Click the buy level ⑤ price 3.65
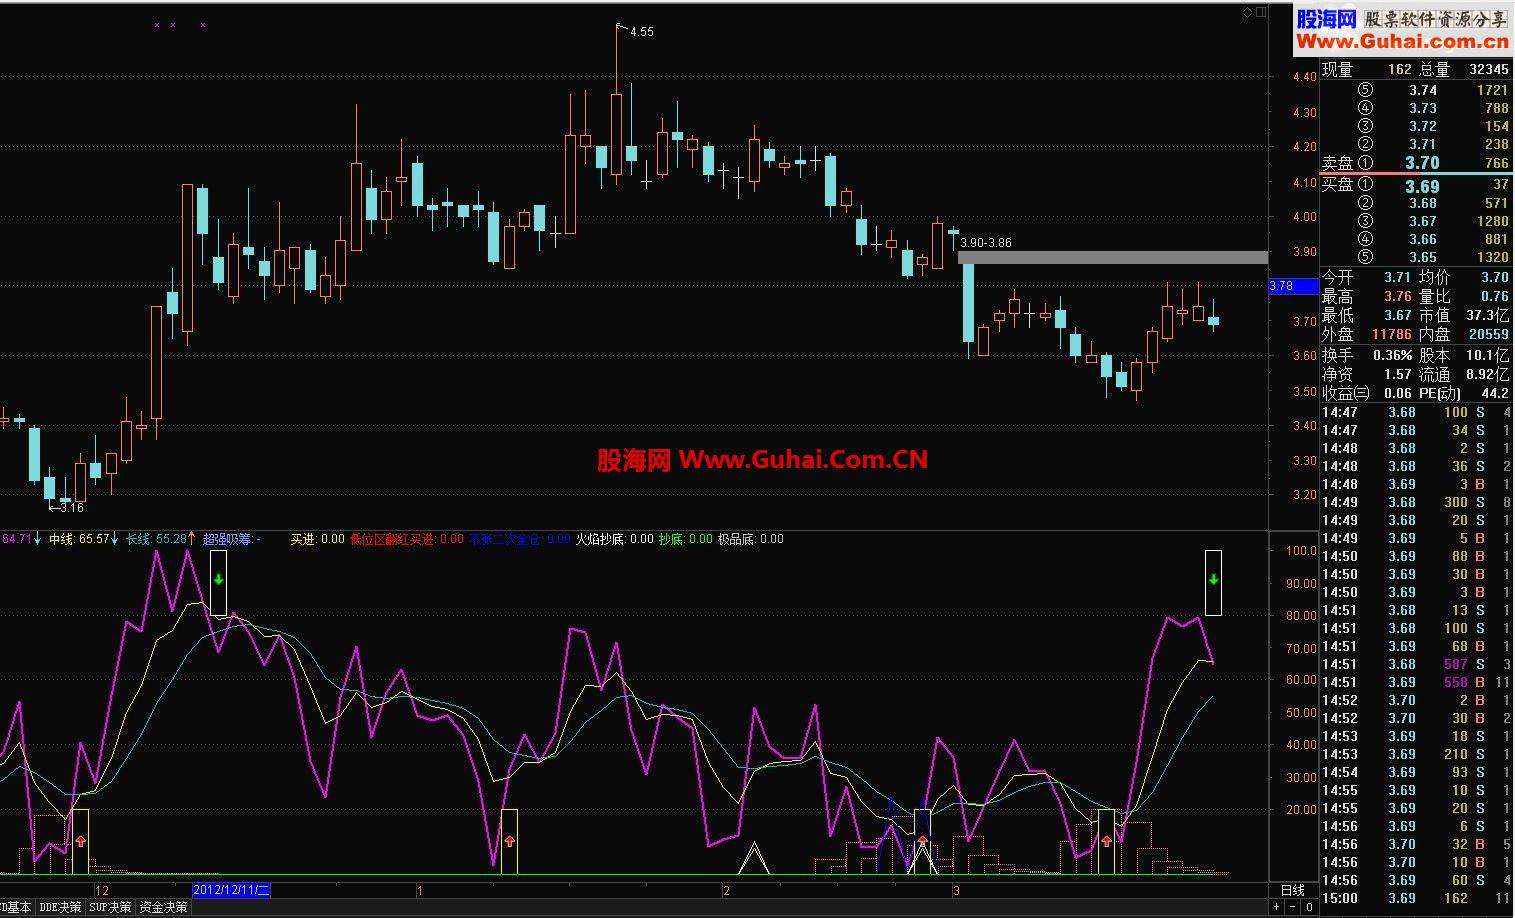 (1423, 257)
